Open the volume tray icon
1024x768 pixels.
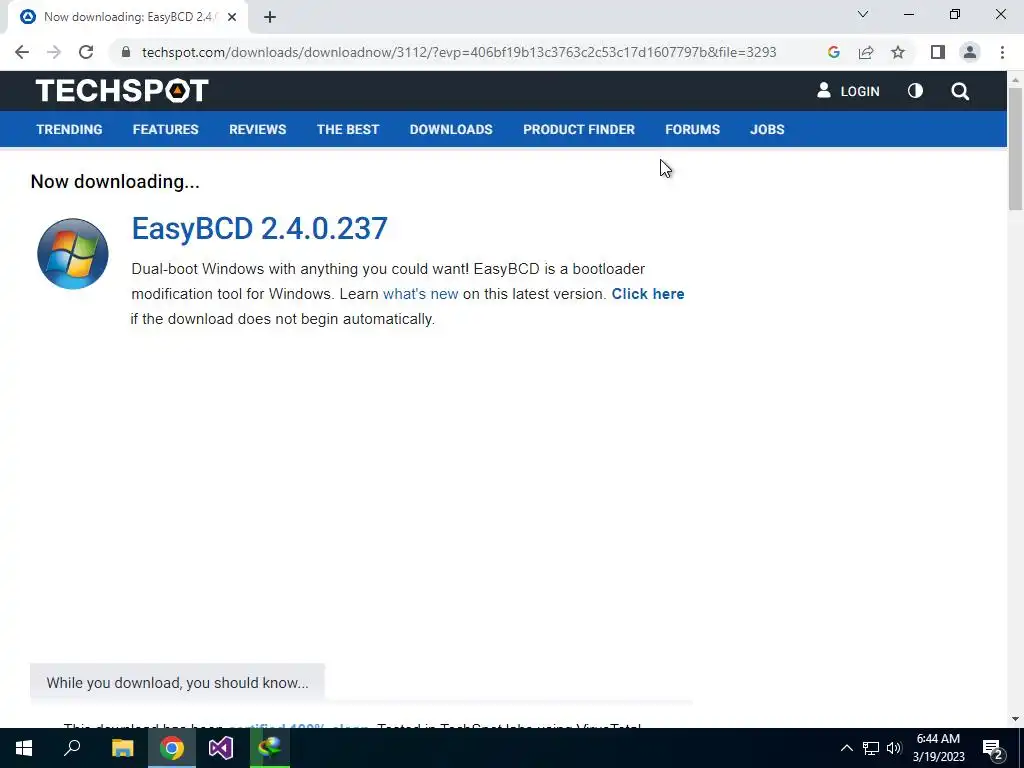pos(894,748)
